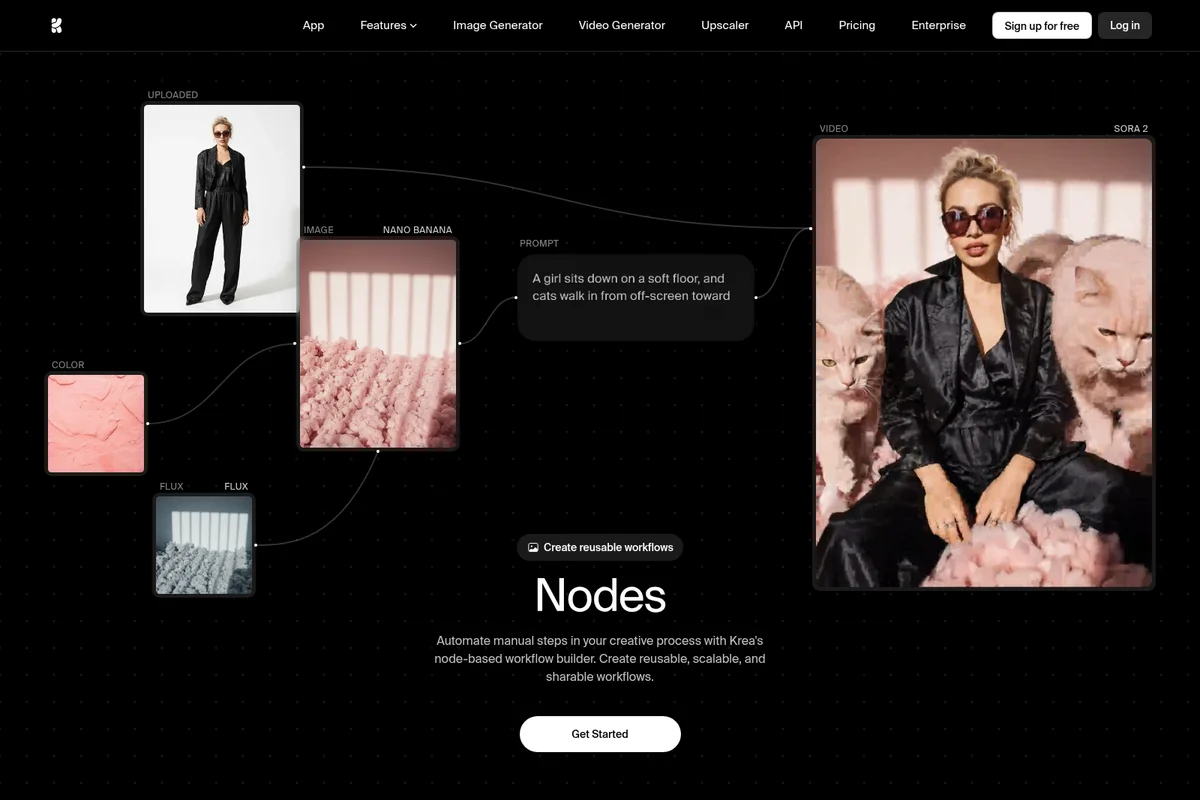Image resolution: width=1200 pixels, height=800 pixels.
Task: Open the Video Generator page
Action: 621,25
